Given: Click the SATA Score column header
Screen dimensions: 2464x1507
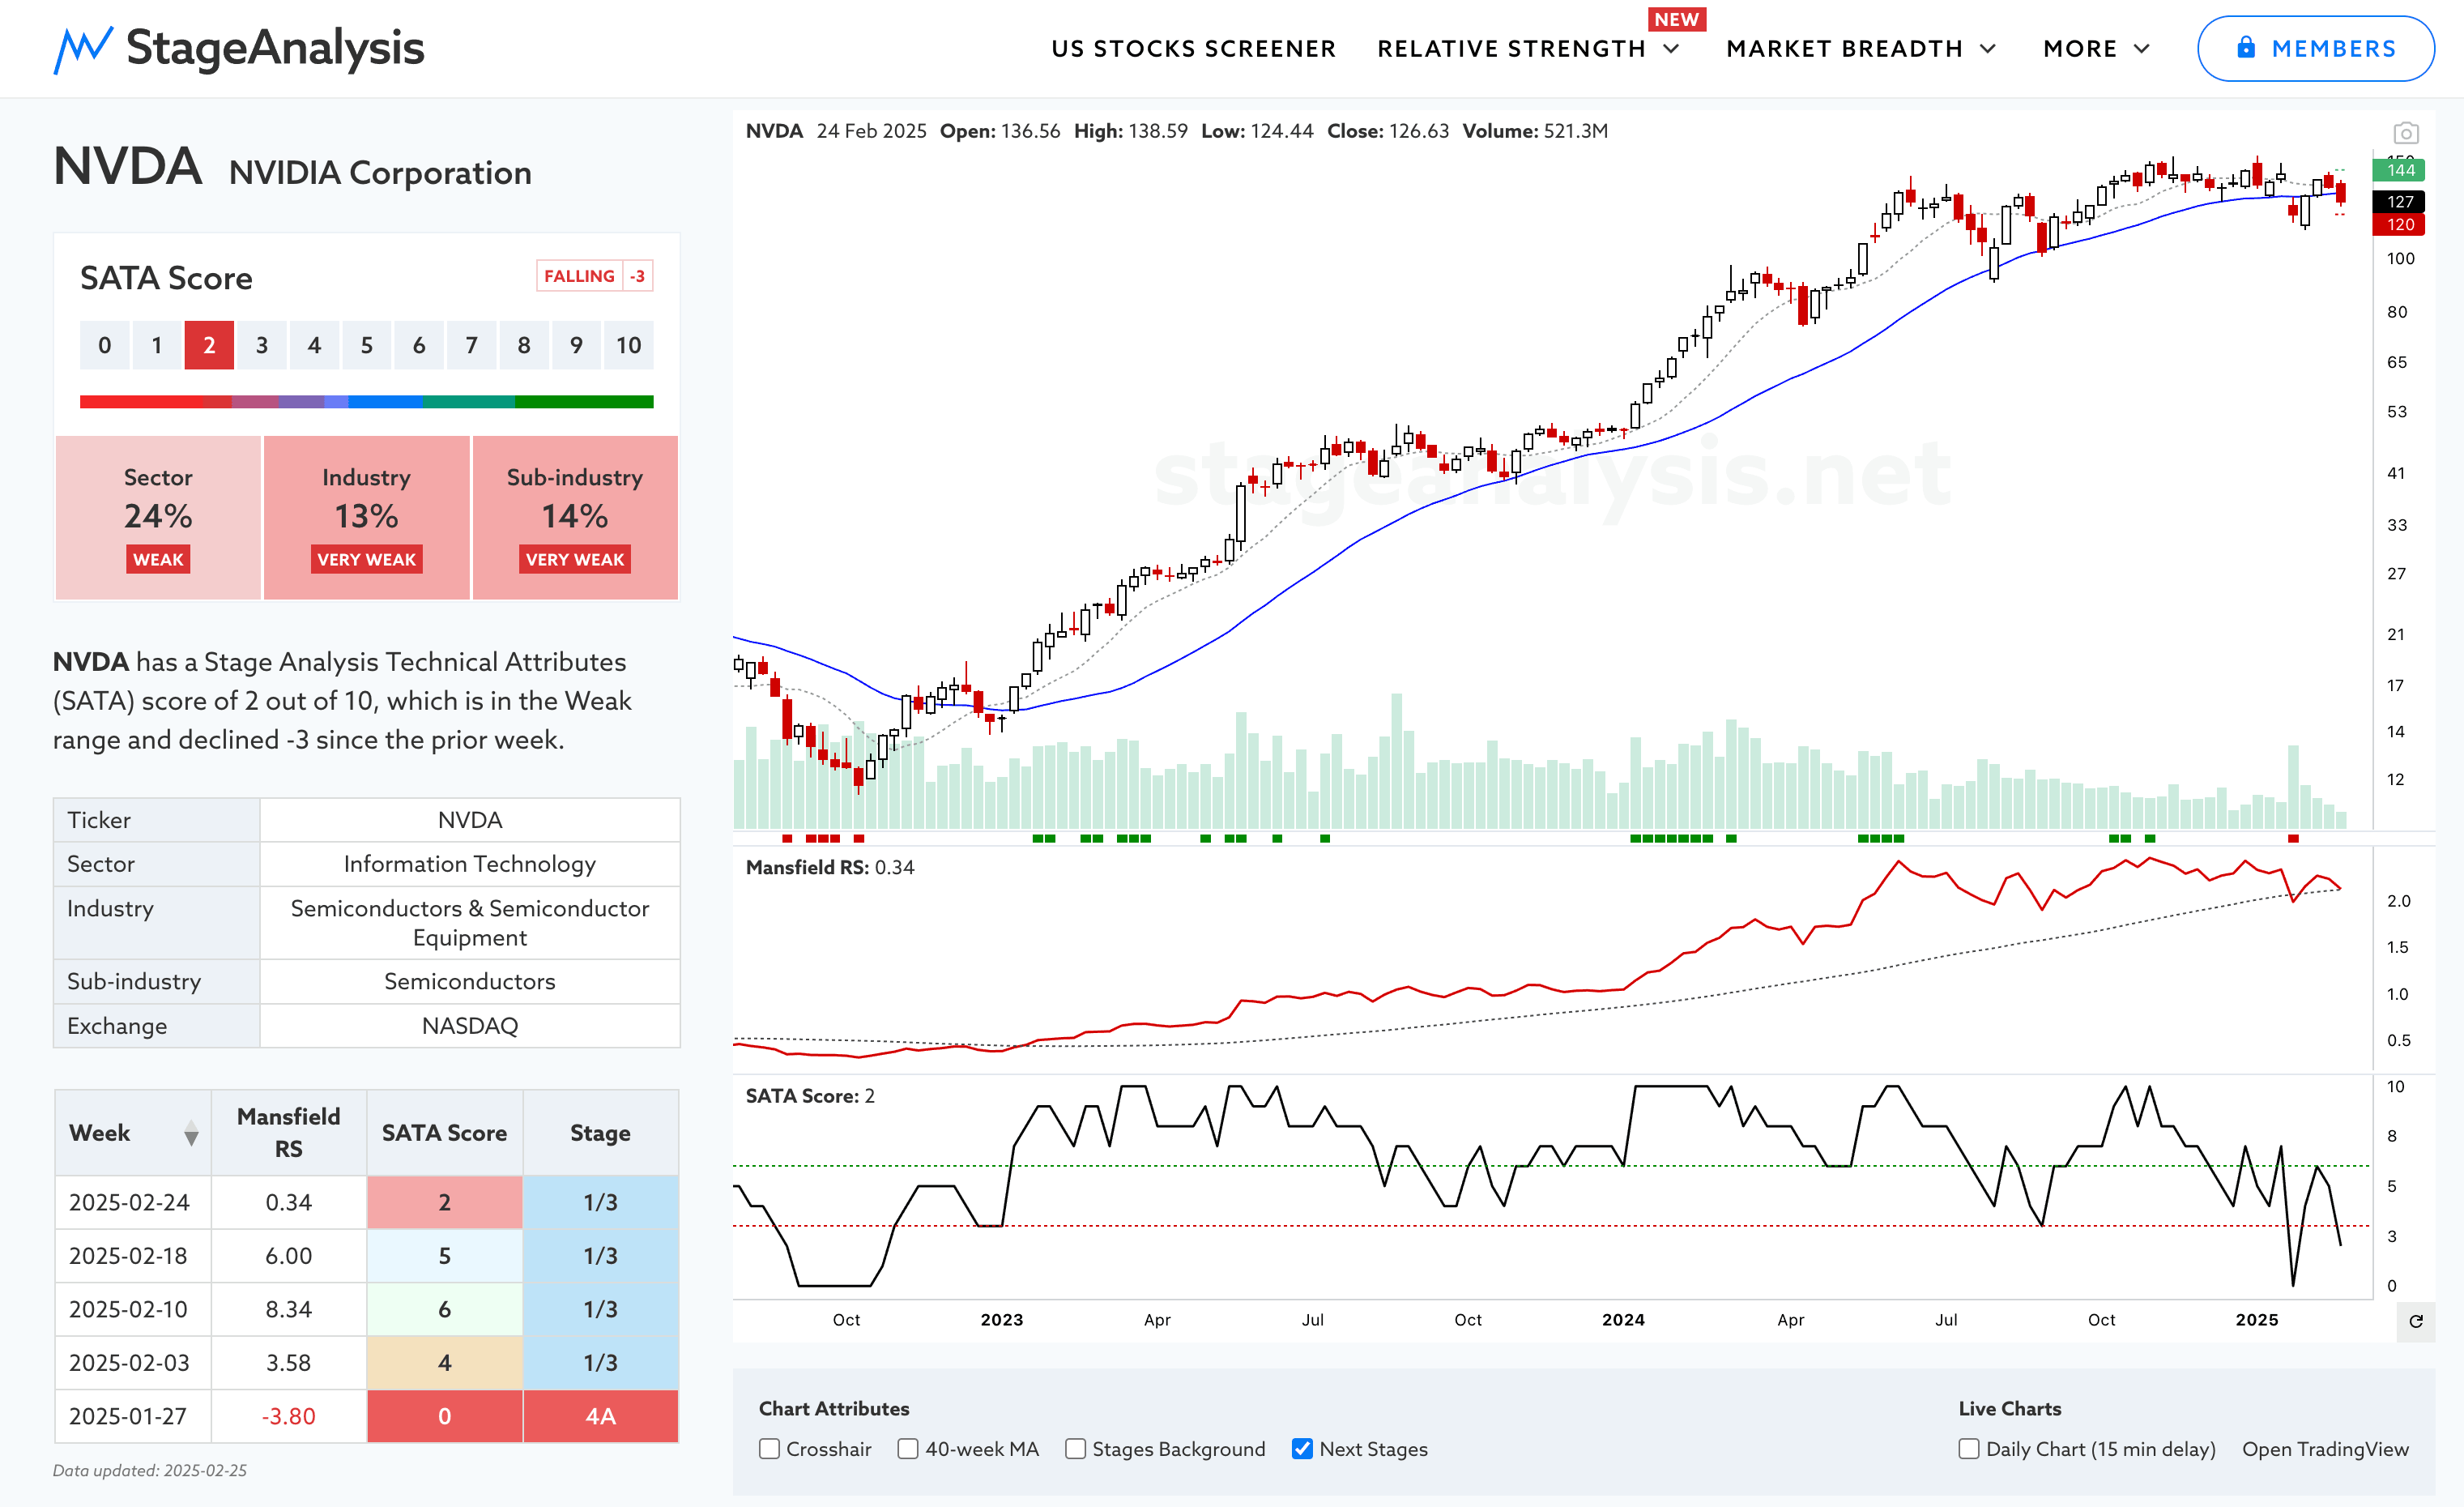Looking at the screenshot, I should tap(444, 1133).
